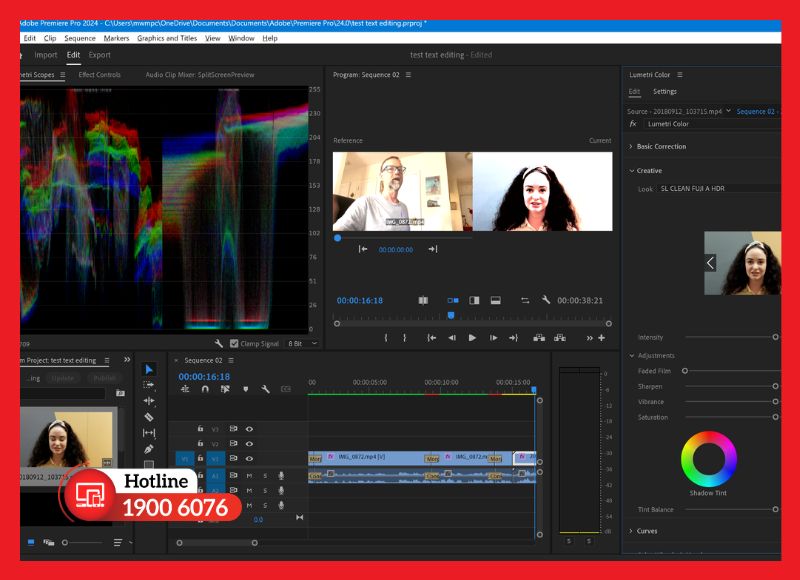
Task: Select side-by-side comparison layout
Action: coord(453,300)
